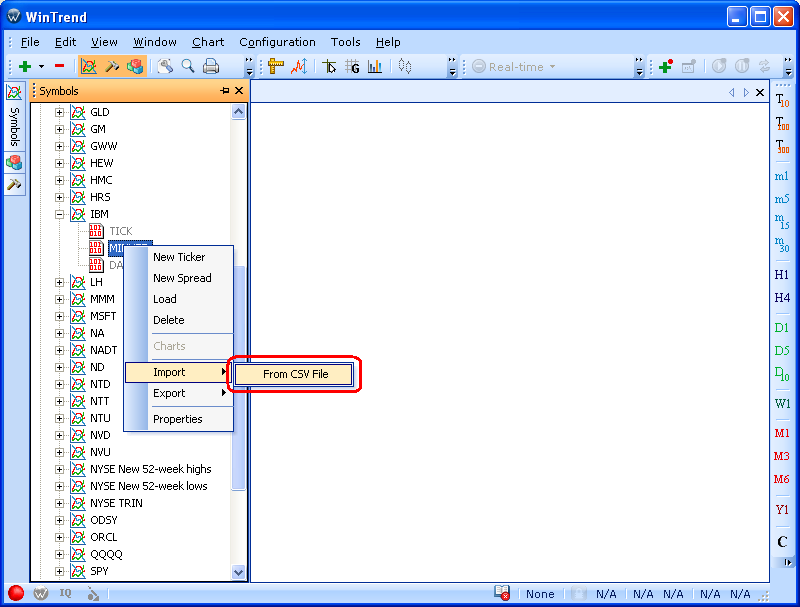Select the H4 four-hour timeframe
This screenshot has height=607, width=800.
(782, 297)
